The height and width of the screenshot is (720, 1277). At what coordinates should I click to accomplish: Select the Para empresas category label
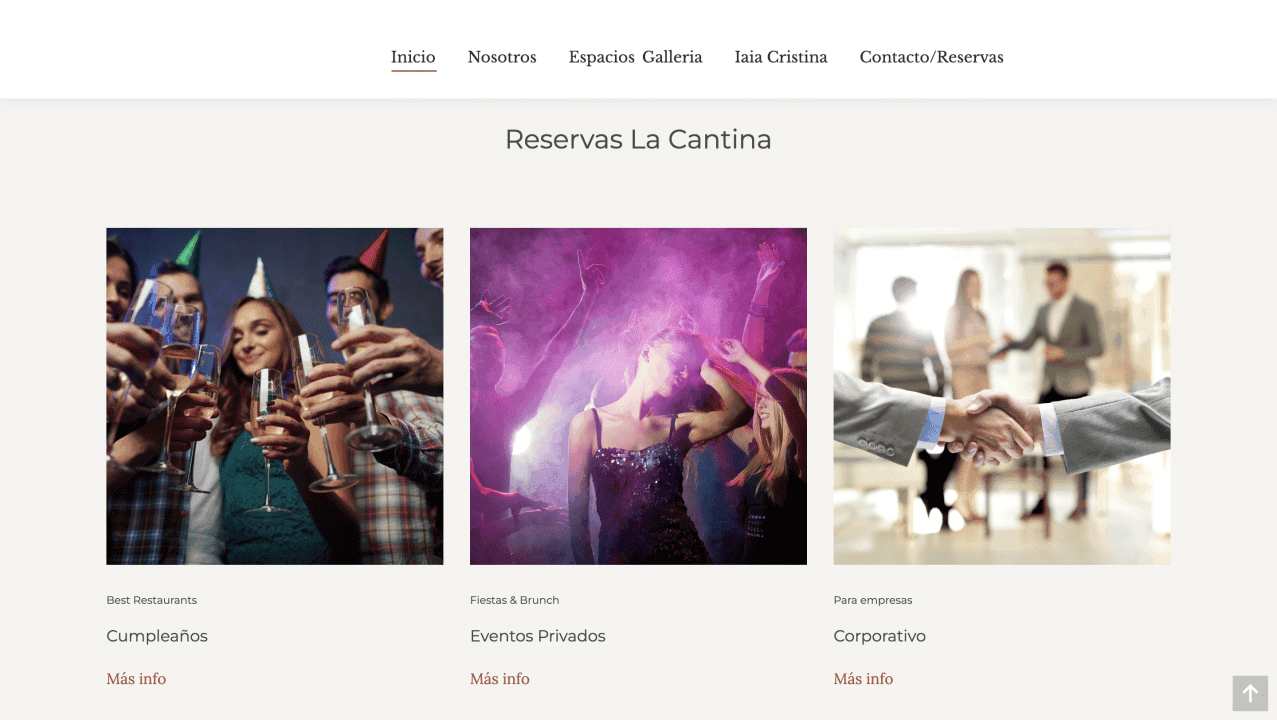pyautogui.click(x=873, y=600)
